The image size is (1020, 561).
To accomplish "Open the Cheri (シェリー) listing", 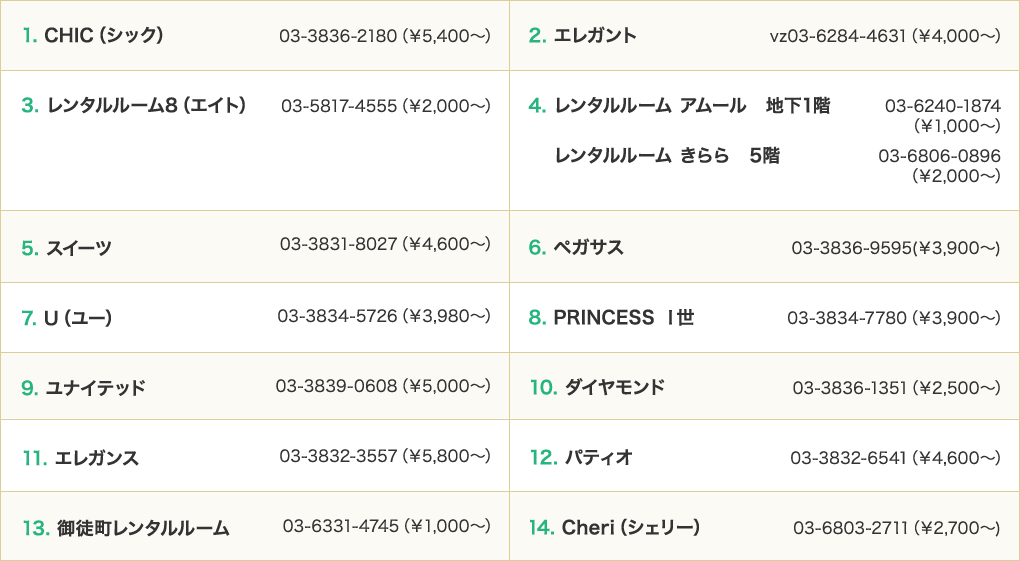I will point(630,527).
